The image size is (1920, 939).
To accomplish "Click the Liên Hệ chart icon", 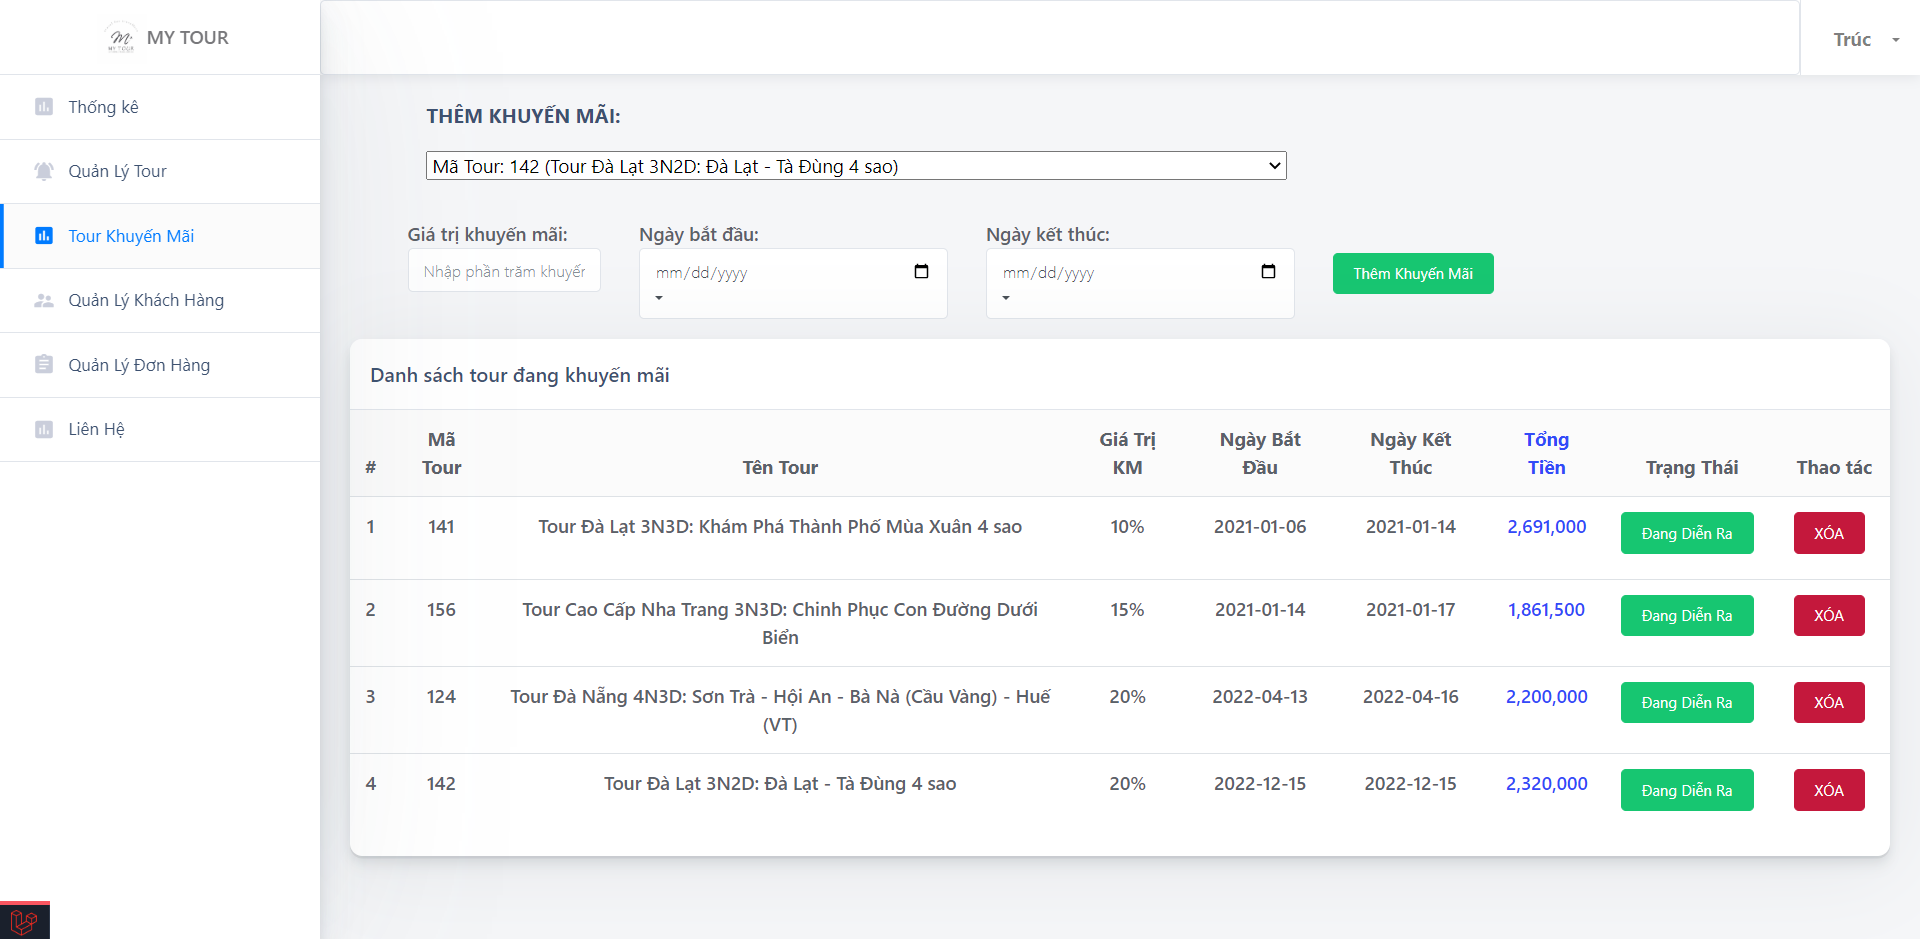I will [x=44, y=429].
